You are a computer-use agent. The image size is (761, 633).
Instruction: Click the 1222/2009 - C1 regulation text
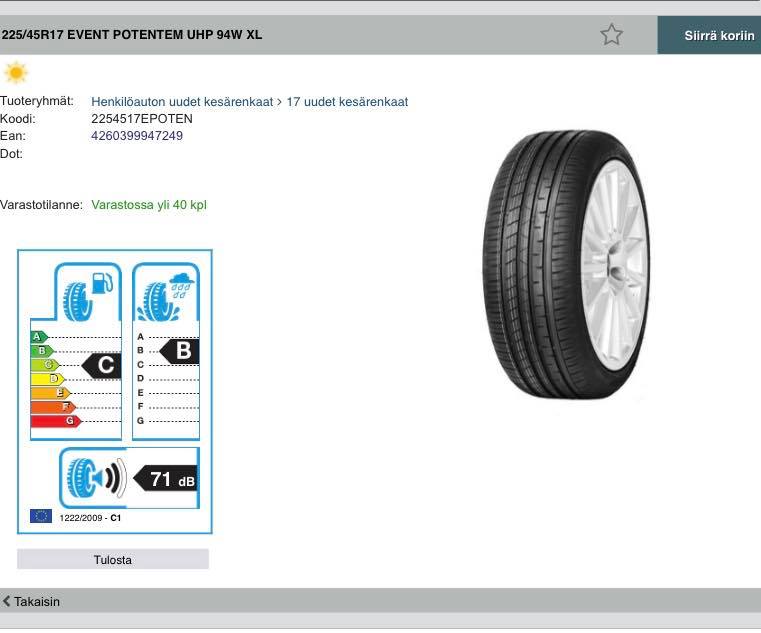[90, 518]
